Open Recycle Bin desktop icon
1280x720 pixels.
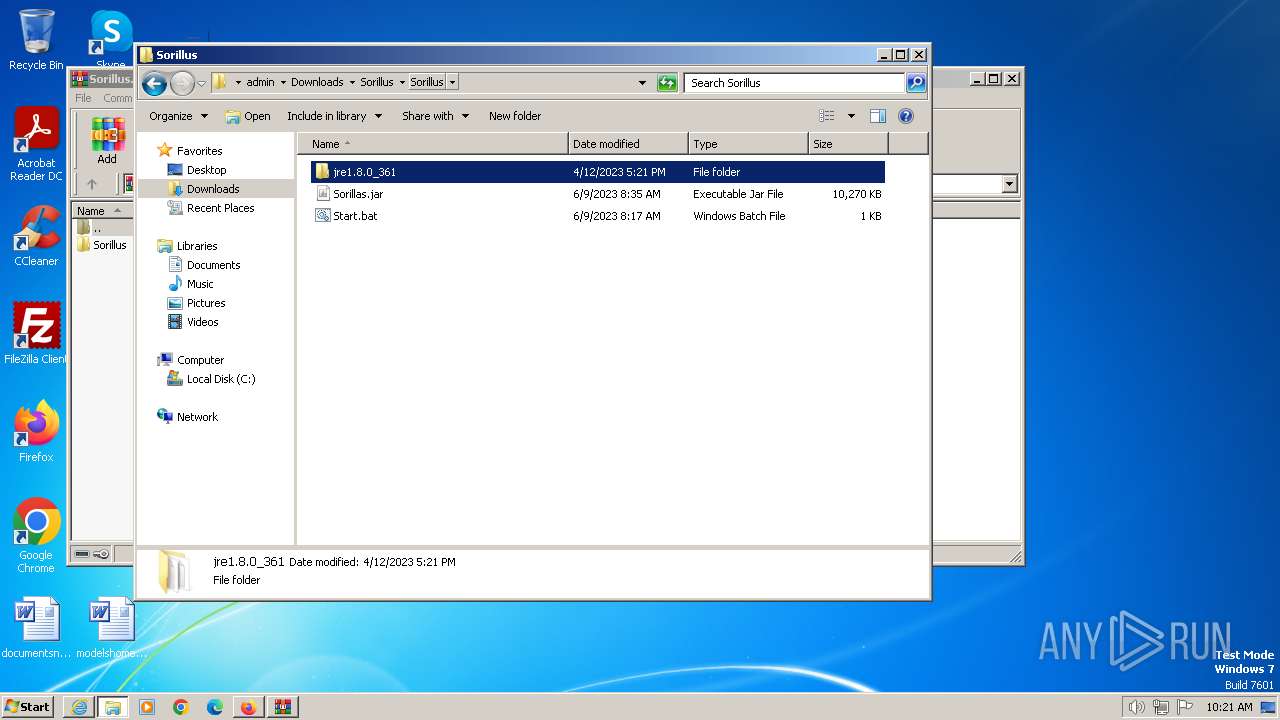[x=36, y=40]
